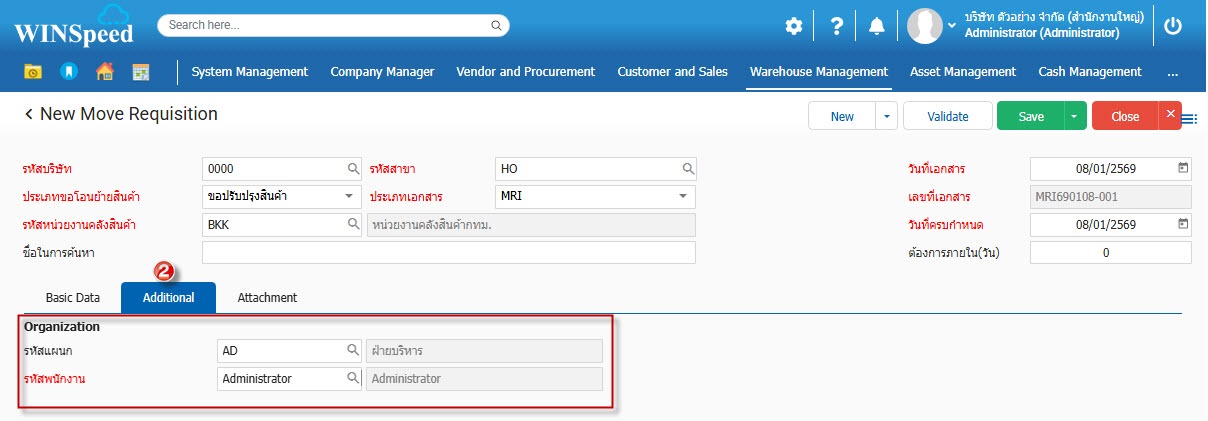Screen dimensions: 1208x421
Task: Click lookup icon in รหัสพนักงาน field
Action: (x=353, y=379)
